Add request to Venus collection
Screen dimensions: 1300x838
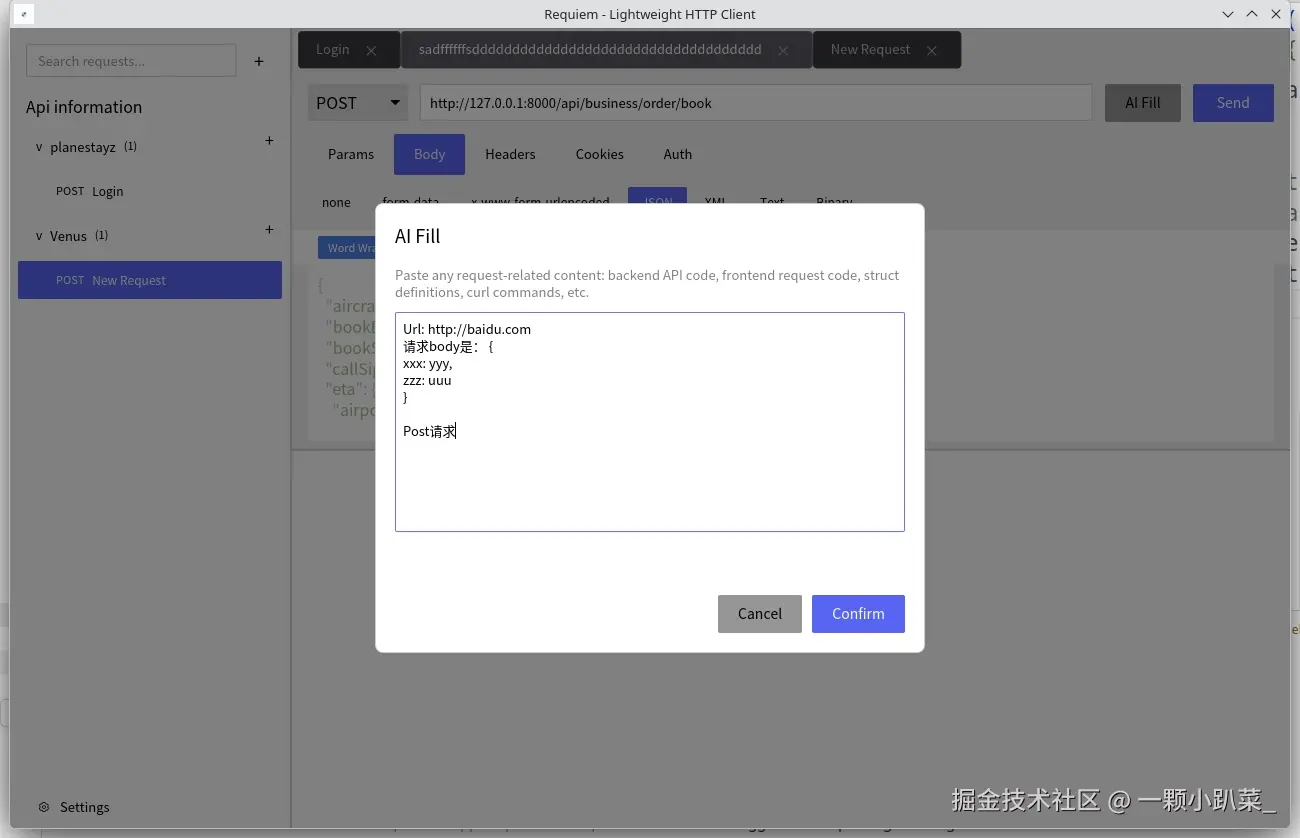pos(269,230)
